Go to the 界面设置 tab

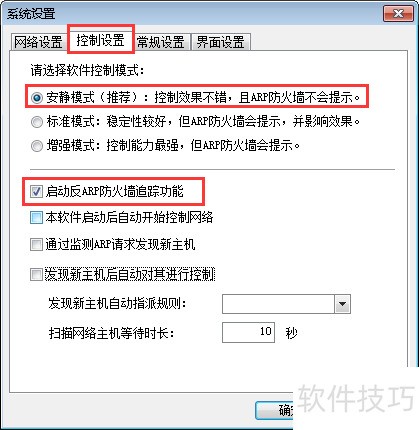click(221, 42)
